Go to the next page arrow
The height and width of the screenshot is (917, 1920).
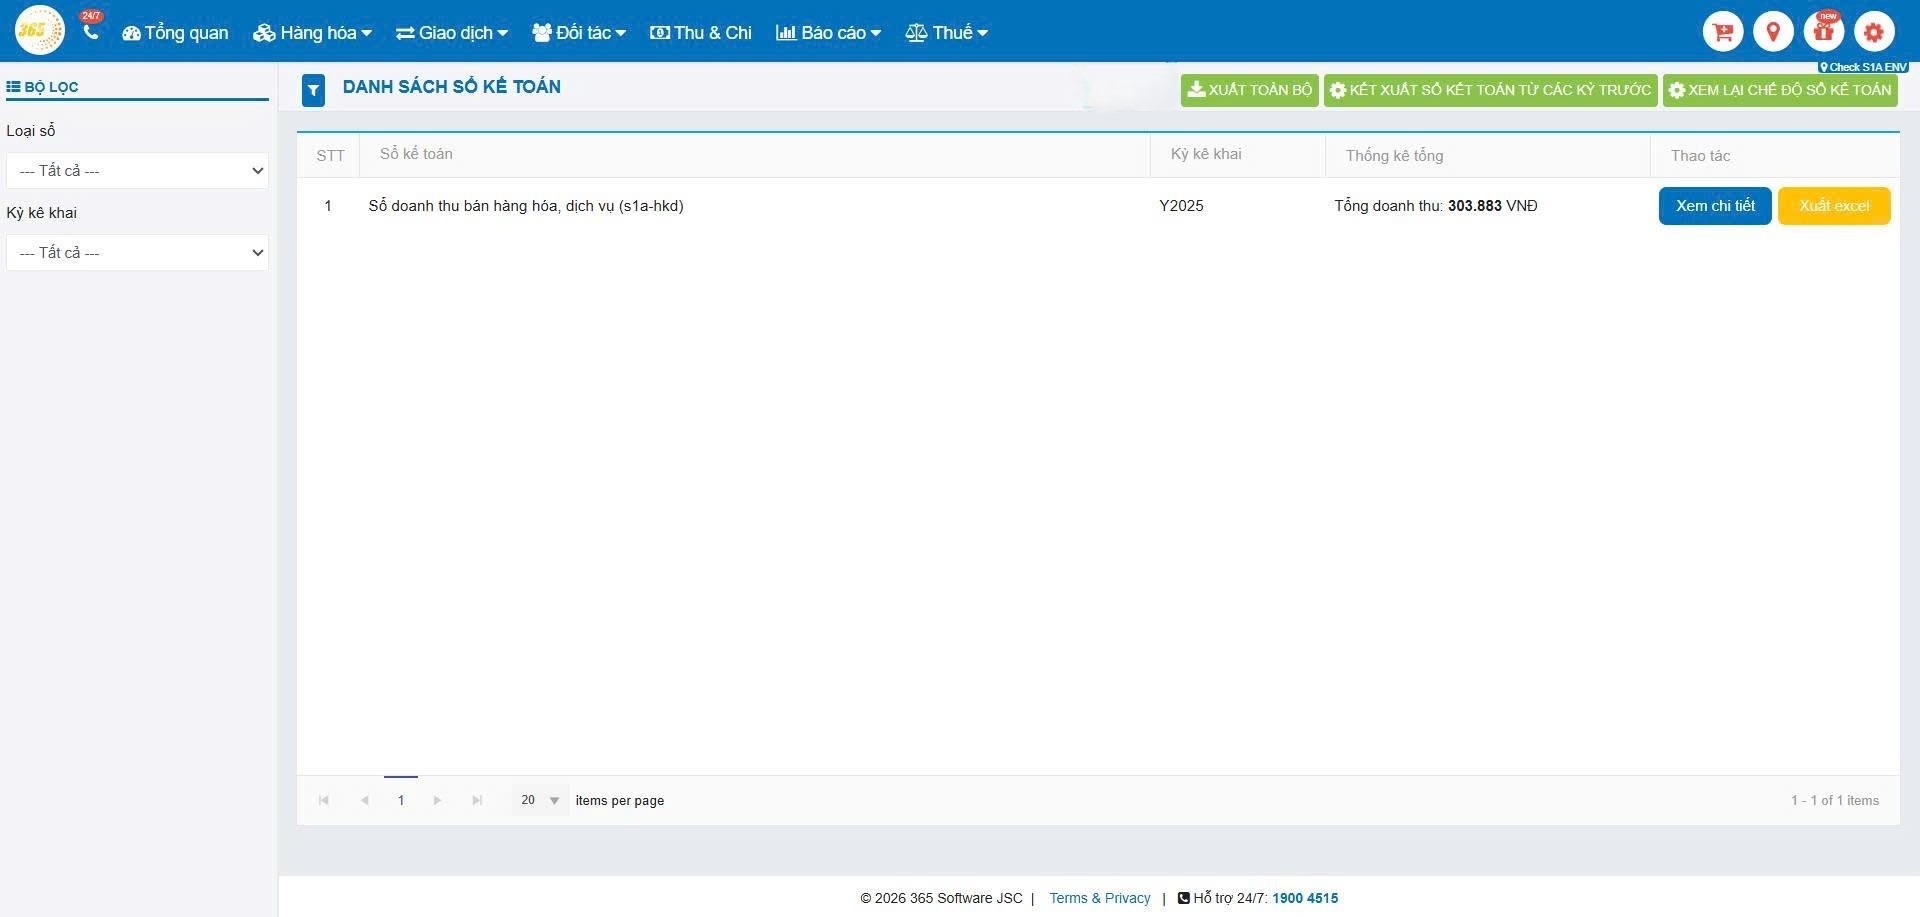pos(437,800)
